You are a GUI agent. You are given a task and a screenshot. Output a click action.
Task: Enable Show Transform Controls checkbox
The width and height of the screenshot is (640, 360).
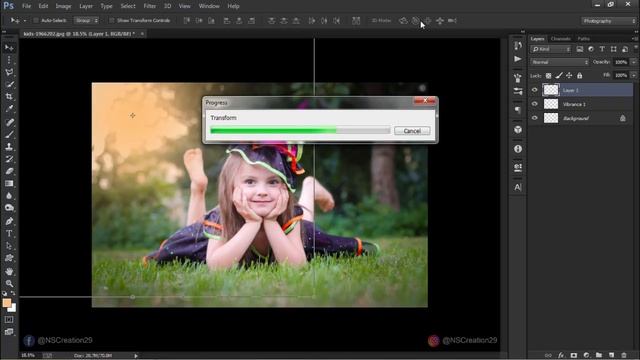111,20
